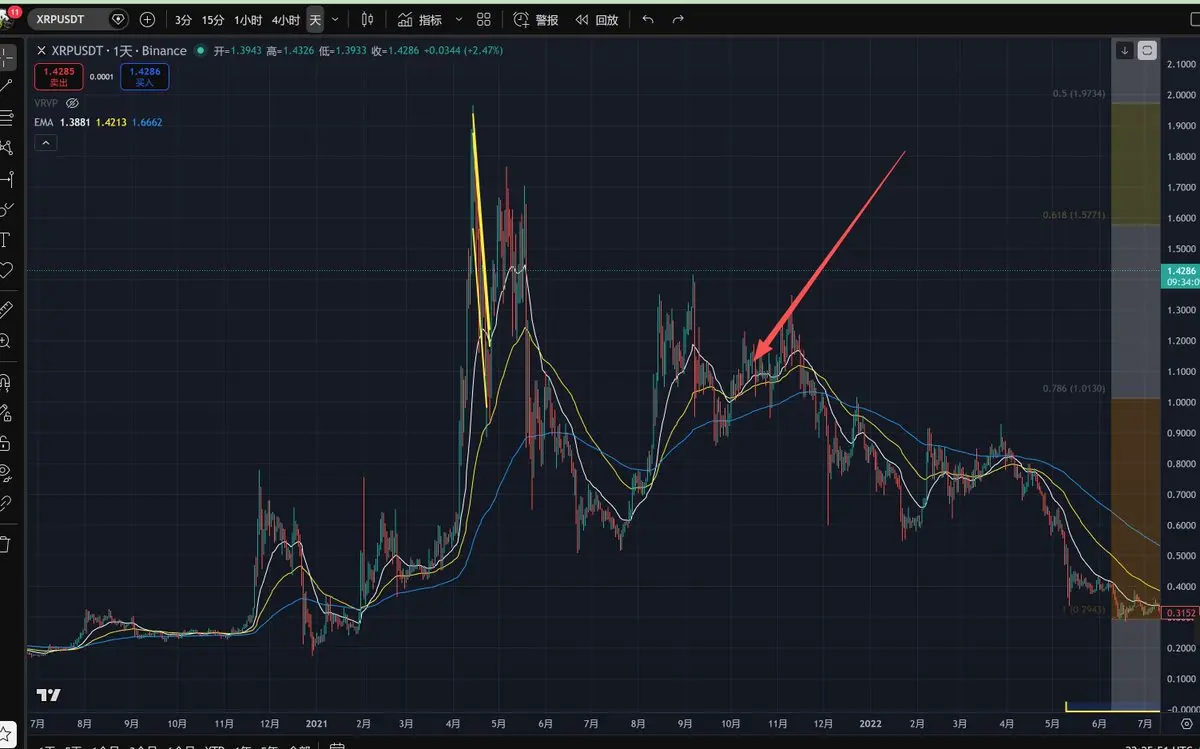Click the 0.618 (1.5771) Fibonacci level label
The height and width of the screenshot is (749, 1200).
[x=1075, y=216]
